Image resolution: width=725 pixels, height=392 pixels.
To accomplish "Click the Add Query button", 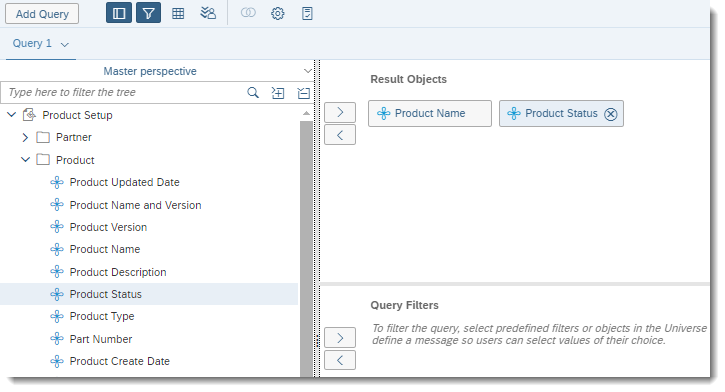I will pos(42,14).
